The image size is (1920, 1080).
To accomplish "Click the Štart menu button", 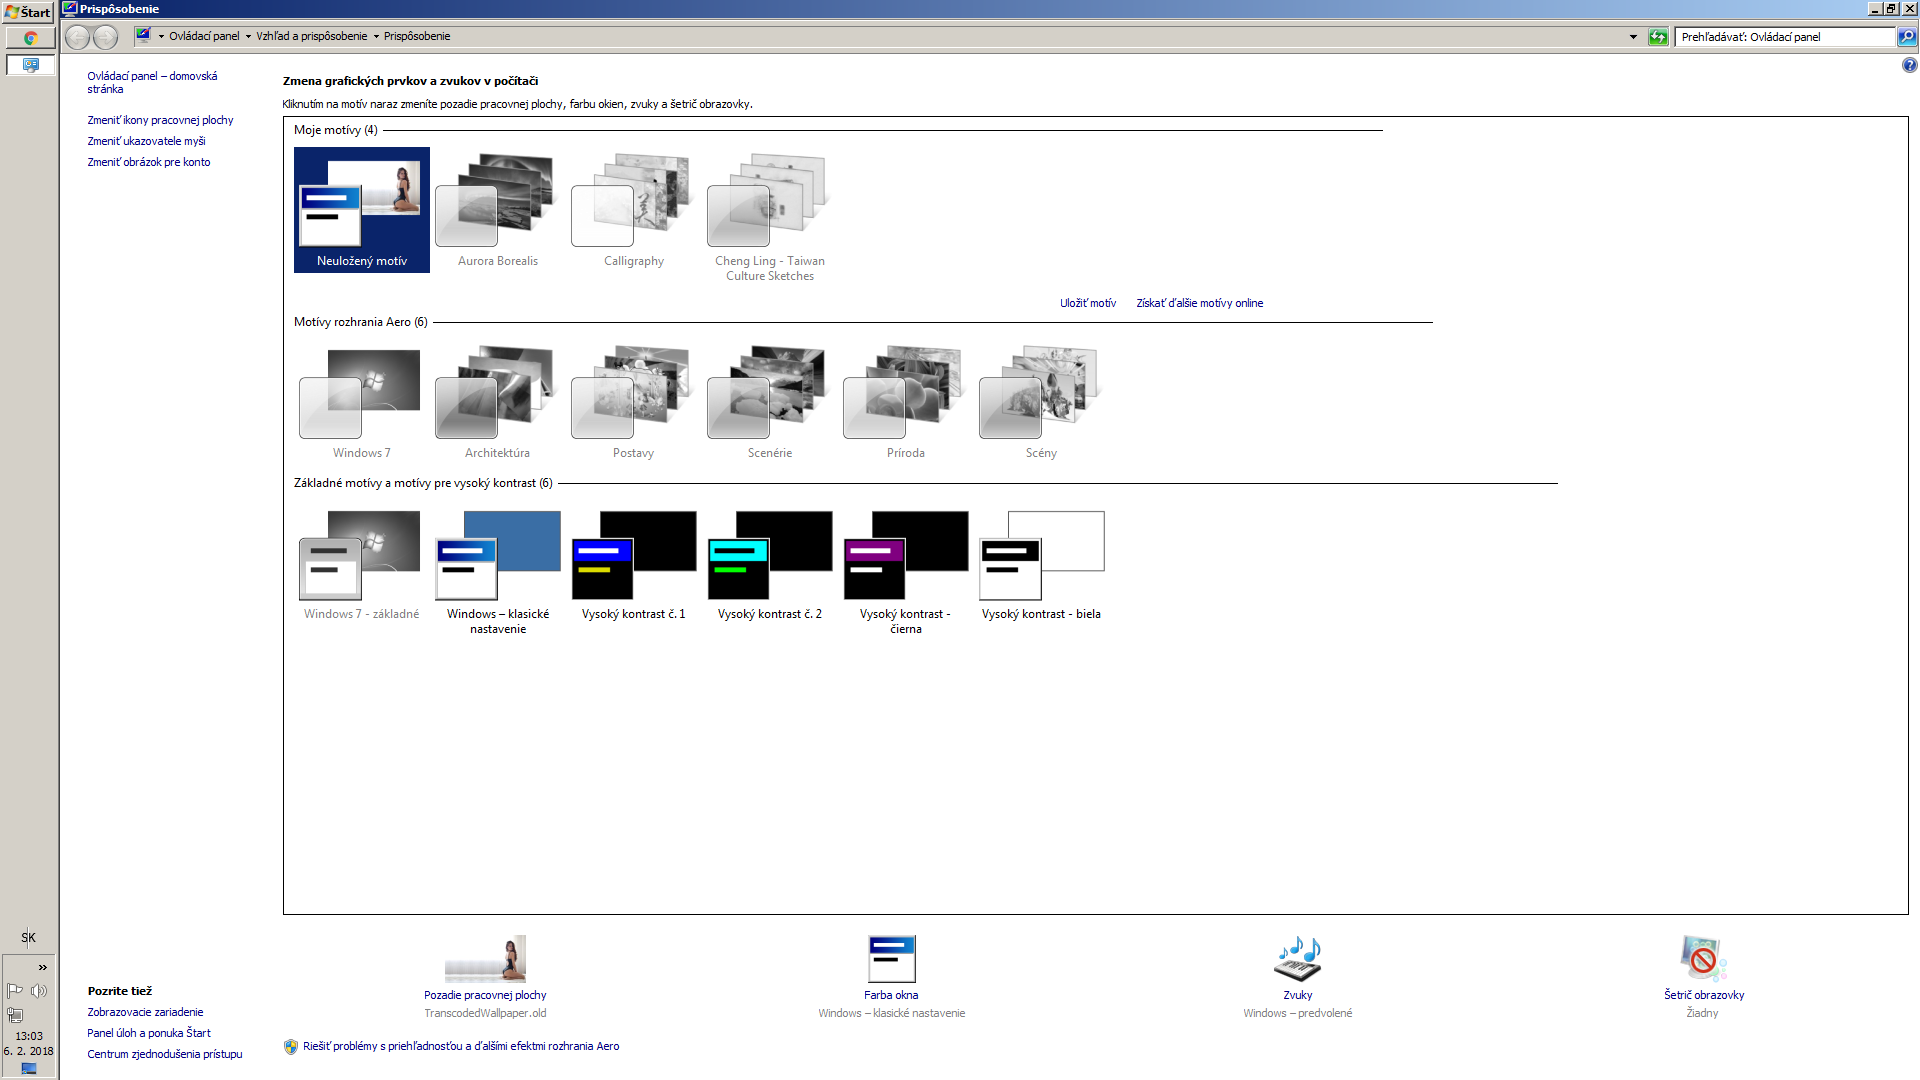I will pyautogui.click(x=28, y=11).
